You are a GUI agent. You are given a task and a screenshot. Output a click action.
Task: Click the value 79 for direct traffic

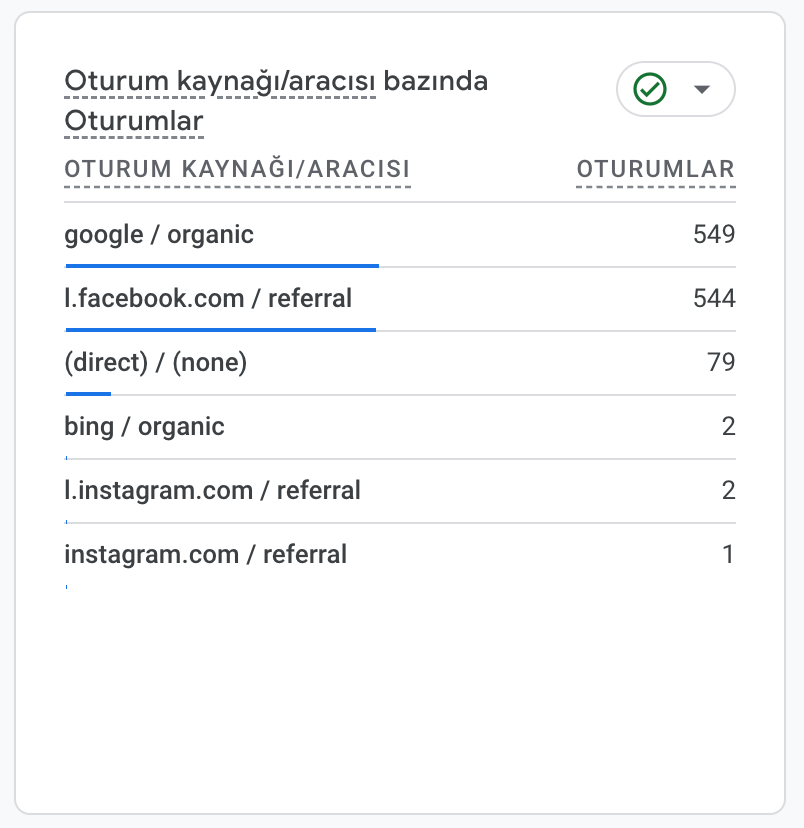click(x=722, y=362)
